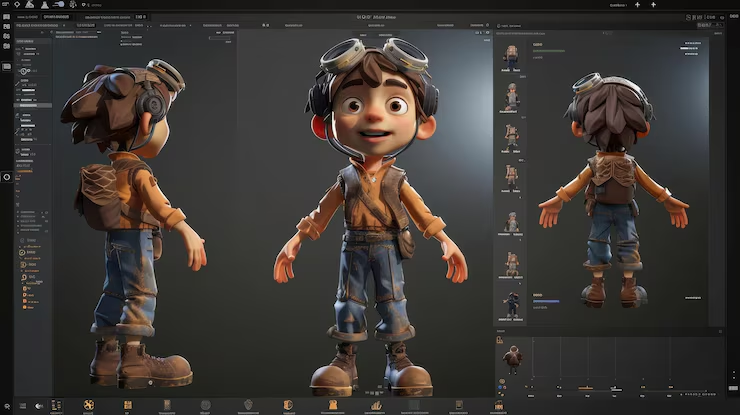Select the top character thumbnail in the pose list
This screenshot has height=415, width=740.
[x=512, y=56]
